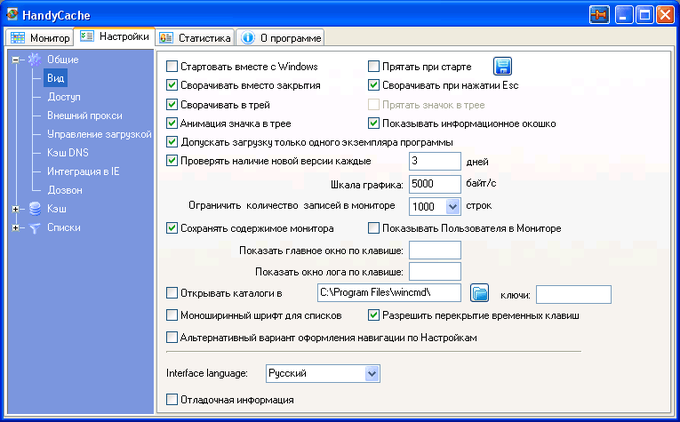Enable Альтернативный вариант оформления навигации checkbox
The image size is (680, 422).
pos(172,337)
